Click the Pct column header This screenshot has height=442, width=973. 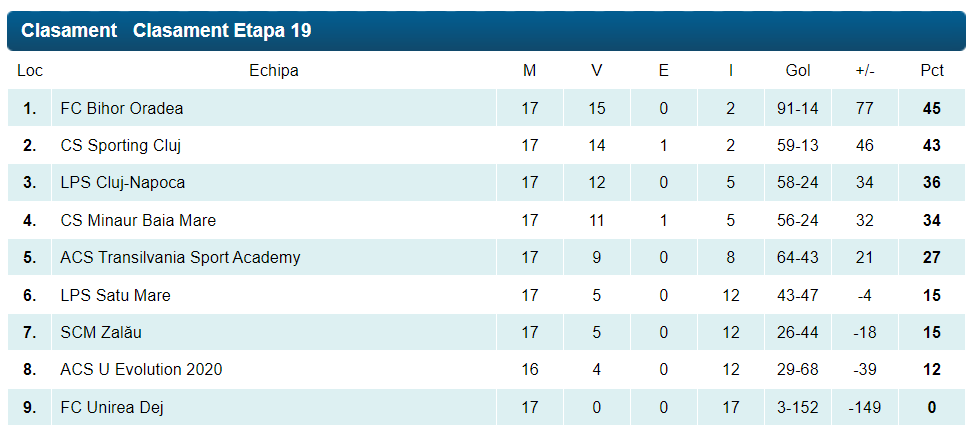932,71
